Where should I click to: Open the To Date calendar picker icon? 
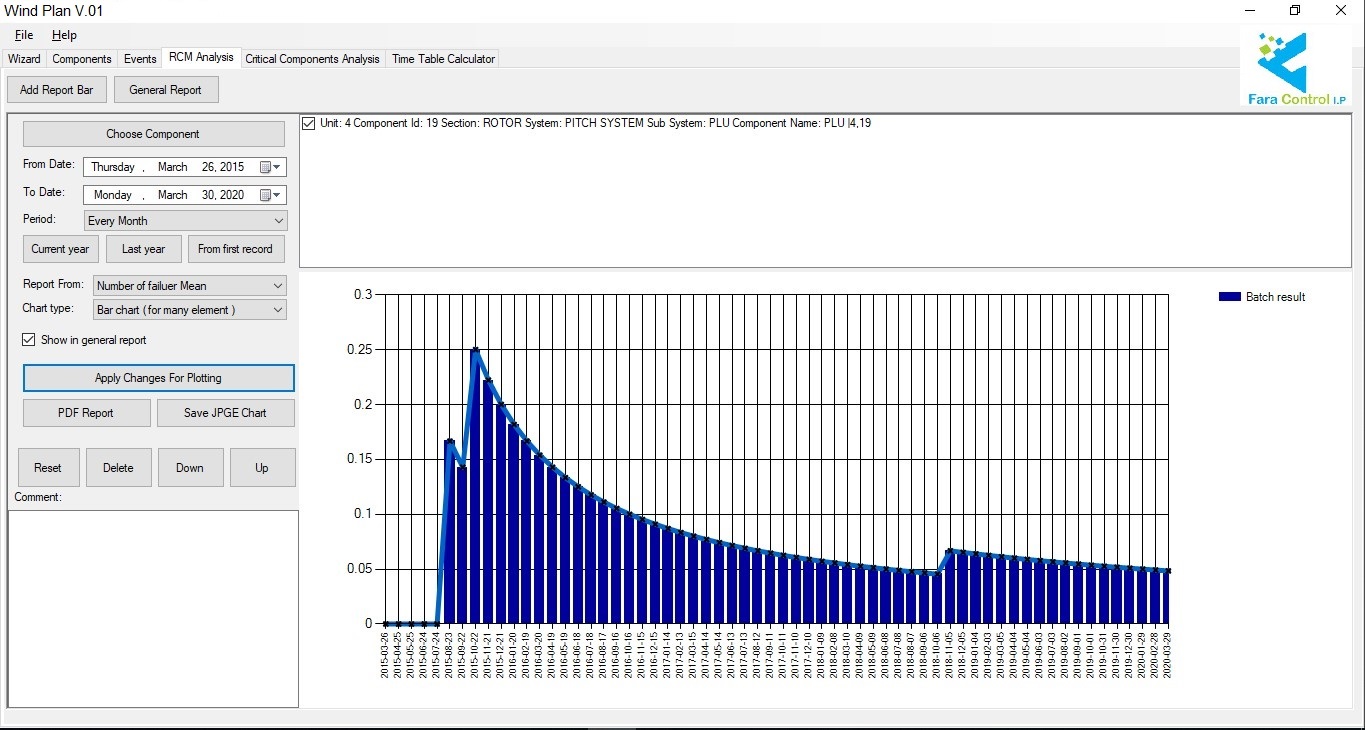coord(269,195)
